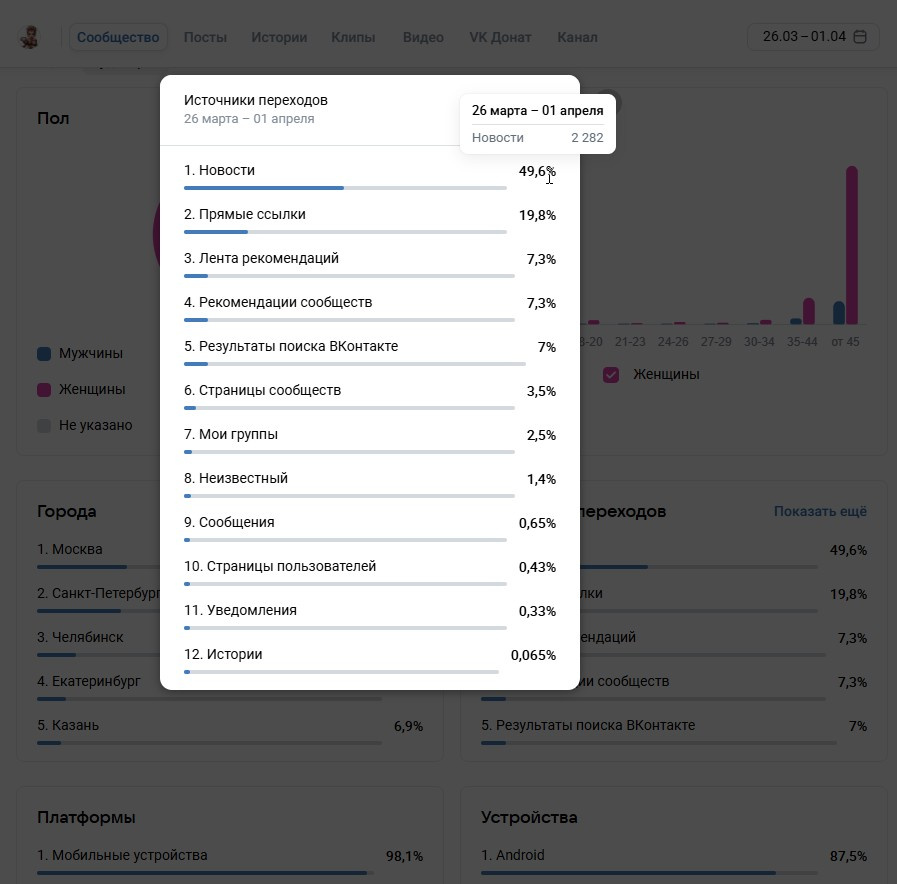The width and height of the screenshot is (897, 884).
Task: Uncheck the Женщины checkbox under age chart
Action: pyautogui.click(x=611, y=375)
